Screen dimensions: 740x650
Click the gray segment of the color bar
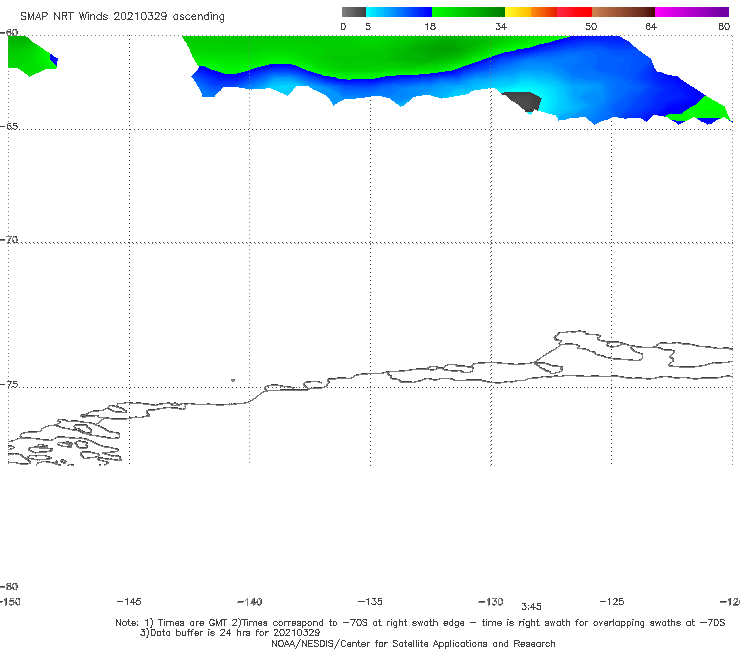(x=354, y=12)
